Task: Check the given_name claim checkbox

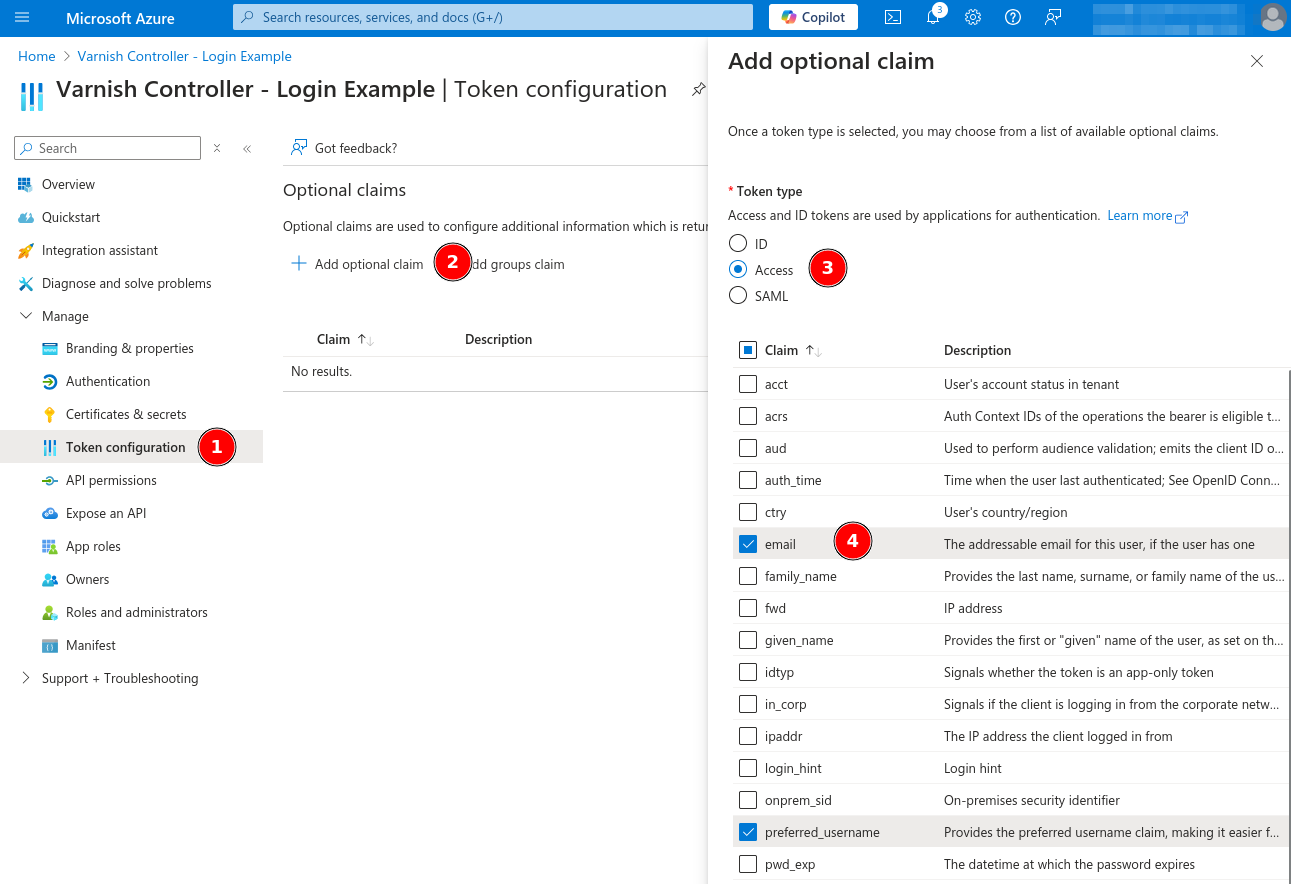Action: coord(748,640)
